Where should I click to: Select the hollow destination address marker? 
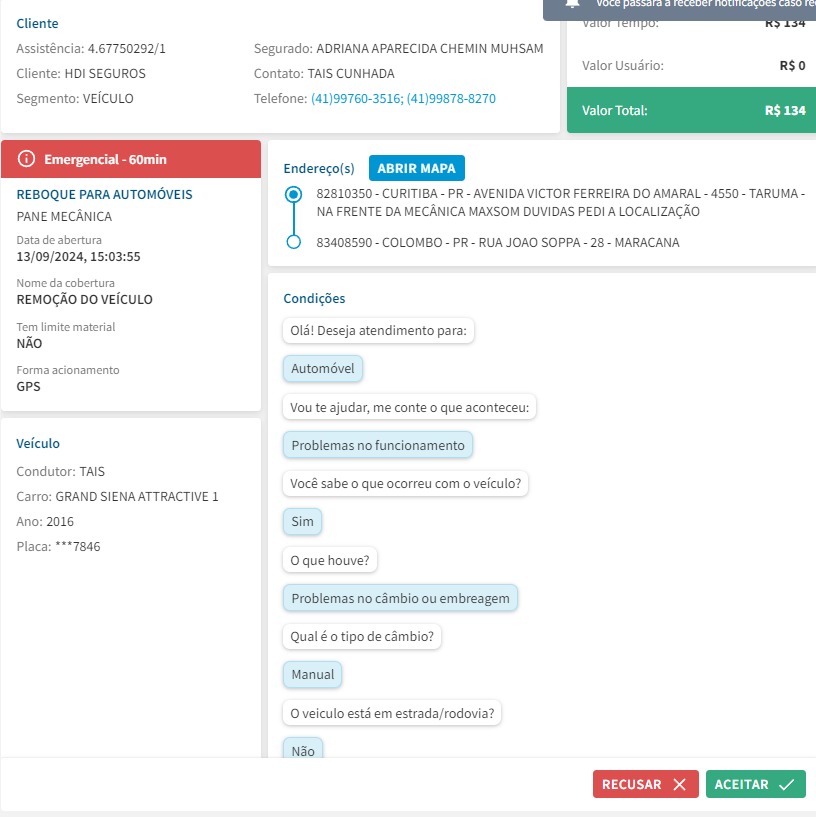pos(293,242)
